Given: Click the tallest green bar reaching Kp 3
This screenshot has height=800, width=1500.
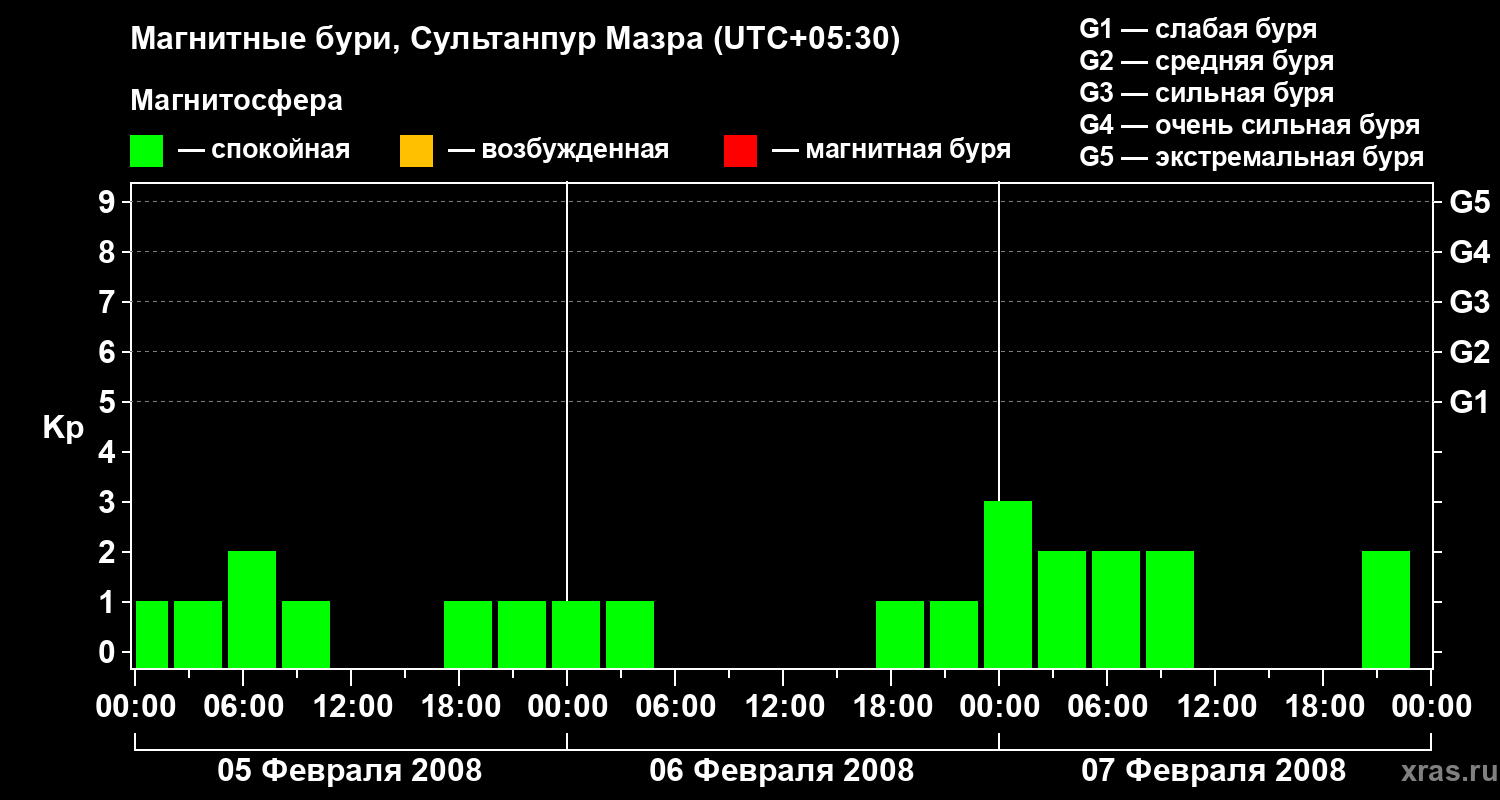Looking at the screenshot, I should pyautogui.click(x=1008, y=584).
